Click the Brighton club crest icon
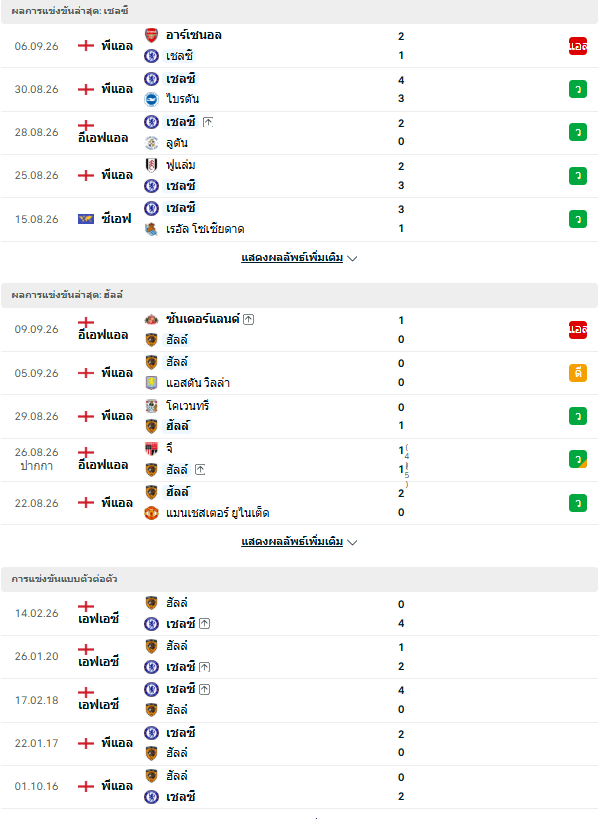 tap(151, 99)
